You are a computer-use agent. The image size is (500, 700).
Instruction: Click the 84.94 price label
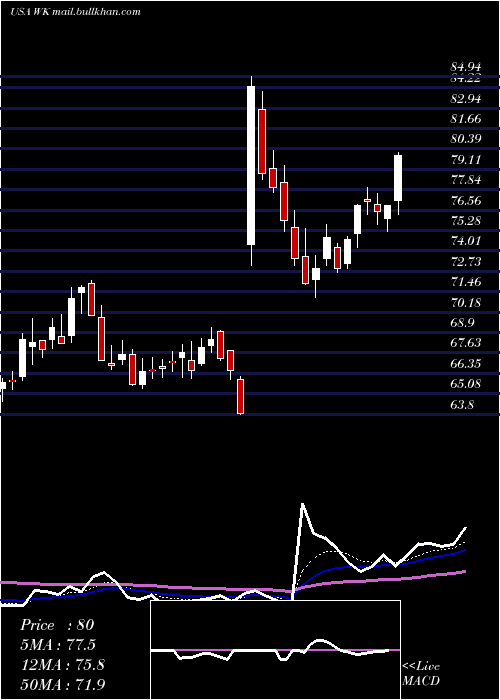(x=466, y=67)
